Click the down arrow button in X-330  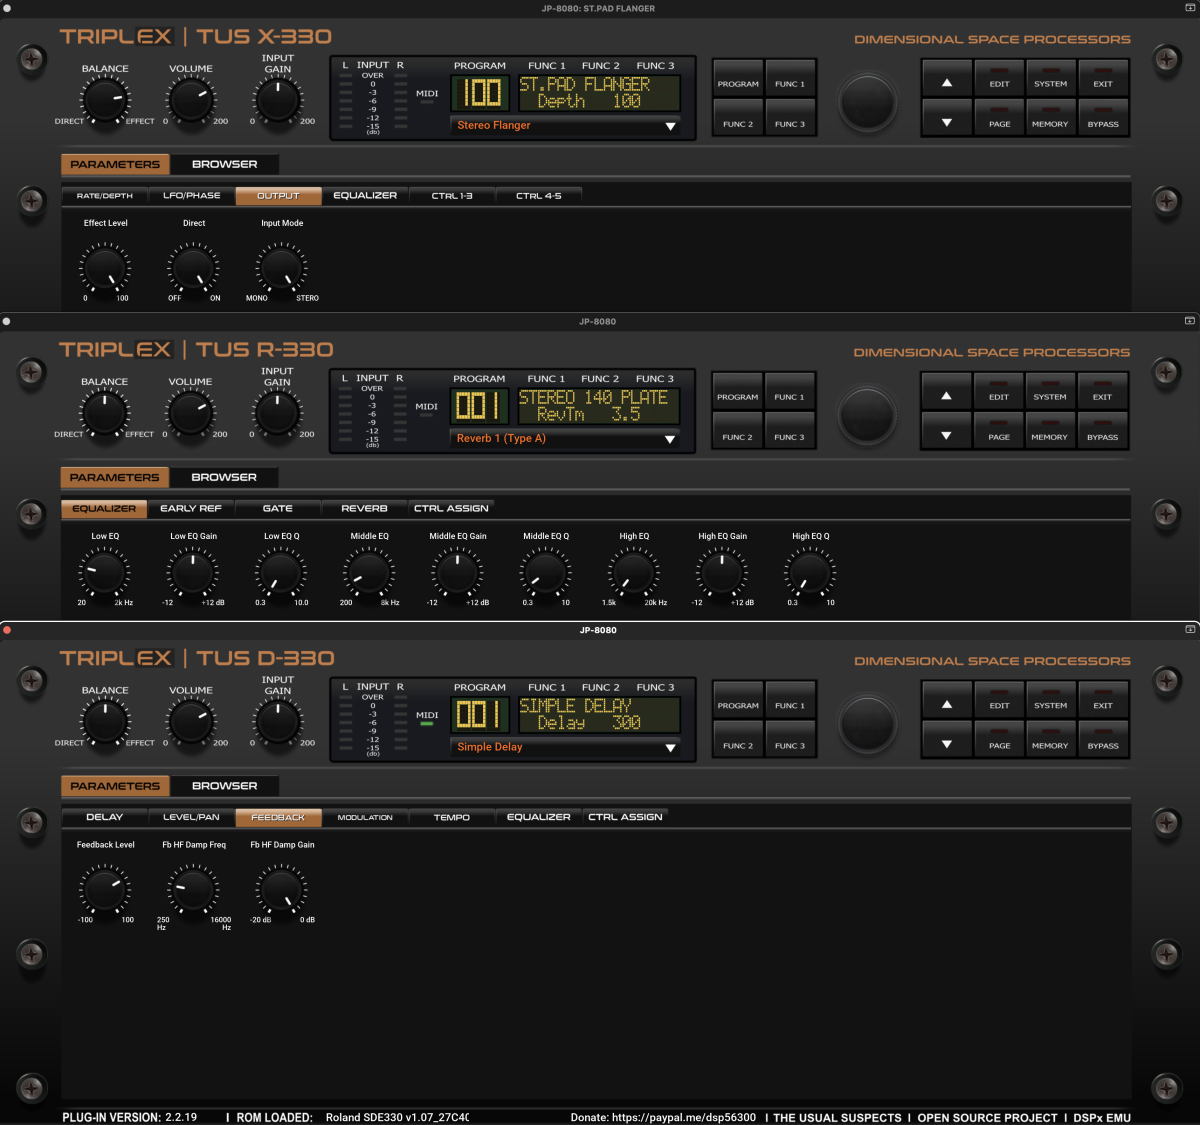(x=946, y=123)
